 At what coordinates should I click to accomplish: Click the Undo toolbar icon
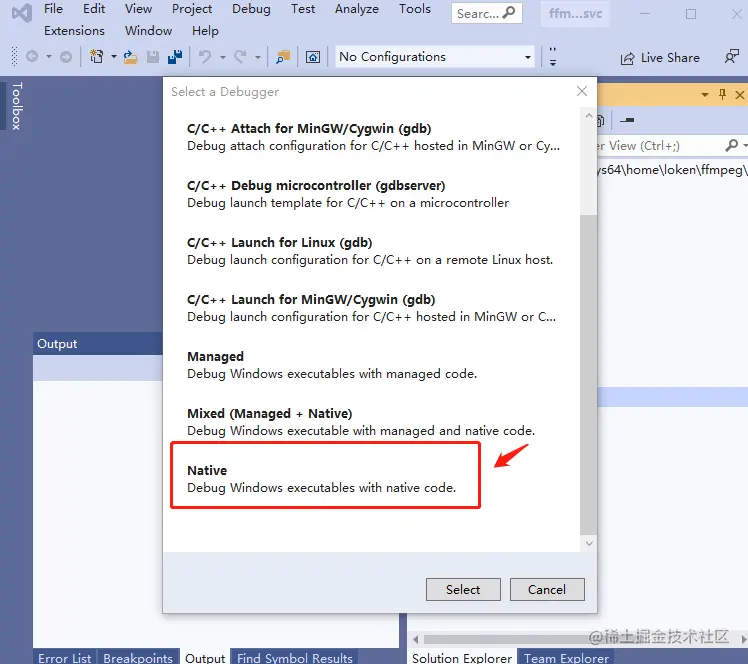click(x=205, y=57)
